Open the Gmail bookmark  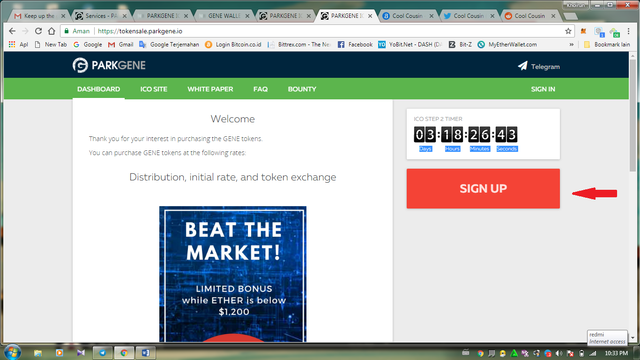[120, 44]
